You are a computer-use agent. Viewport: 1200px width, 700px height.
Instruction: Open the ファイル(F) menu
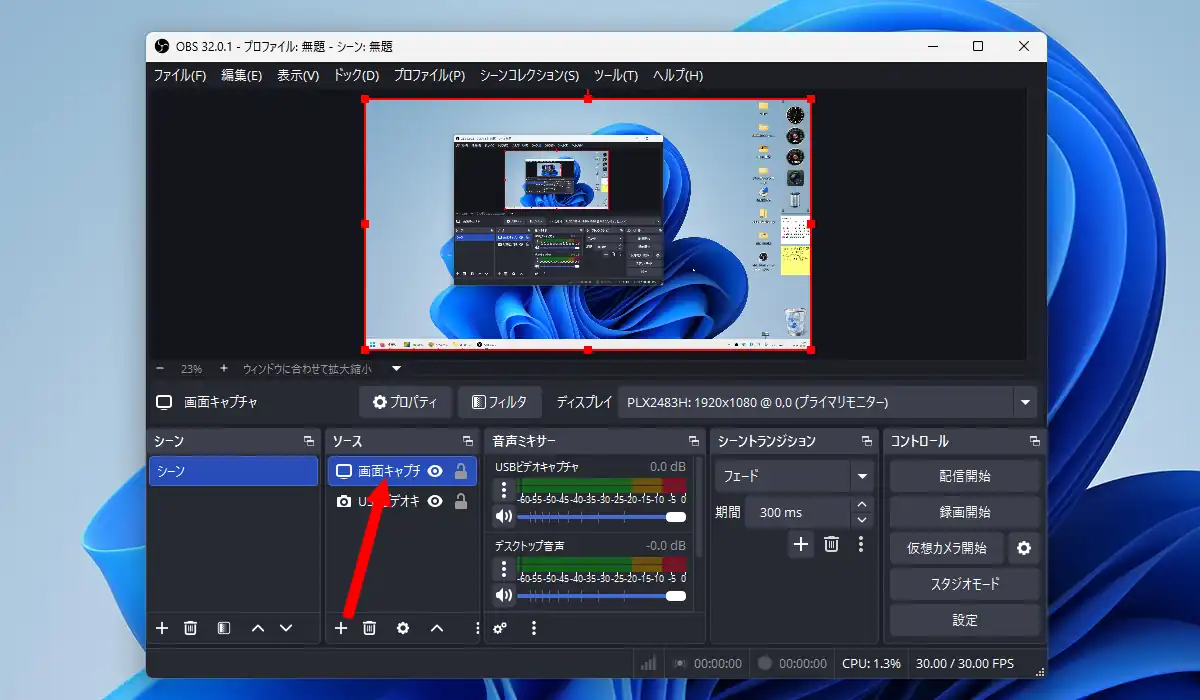click(180, 75)
